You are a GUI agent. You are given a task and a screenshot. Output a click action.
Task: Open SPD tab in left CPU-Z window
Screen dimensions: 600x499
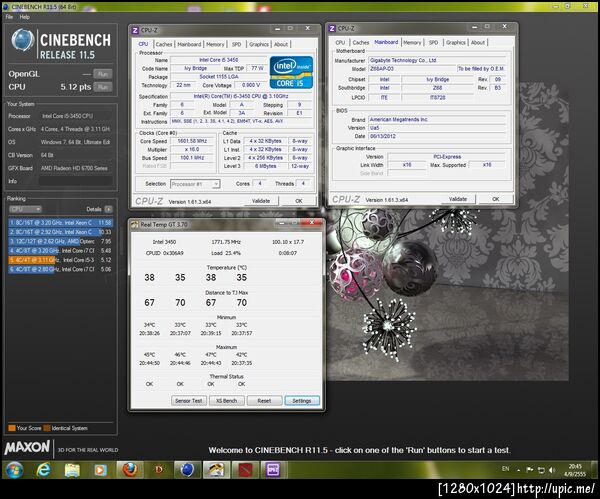pyautogui.click(x=237, y=44)
